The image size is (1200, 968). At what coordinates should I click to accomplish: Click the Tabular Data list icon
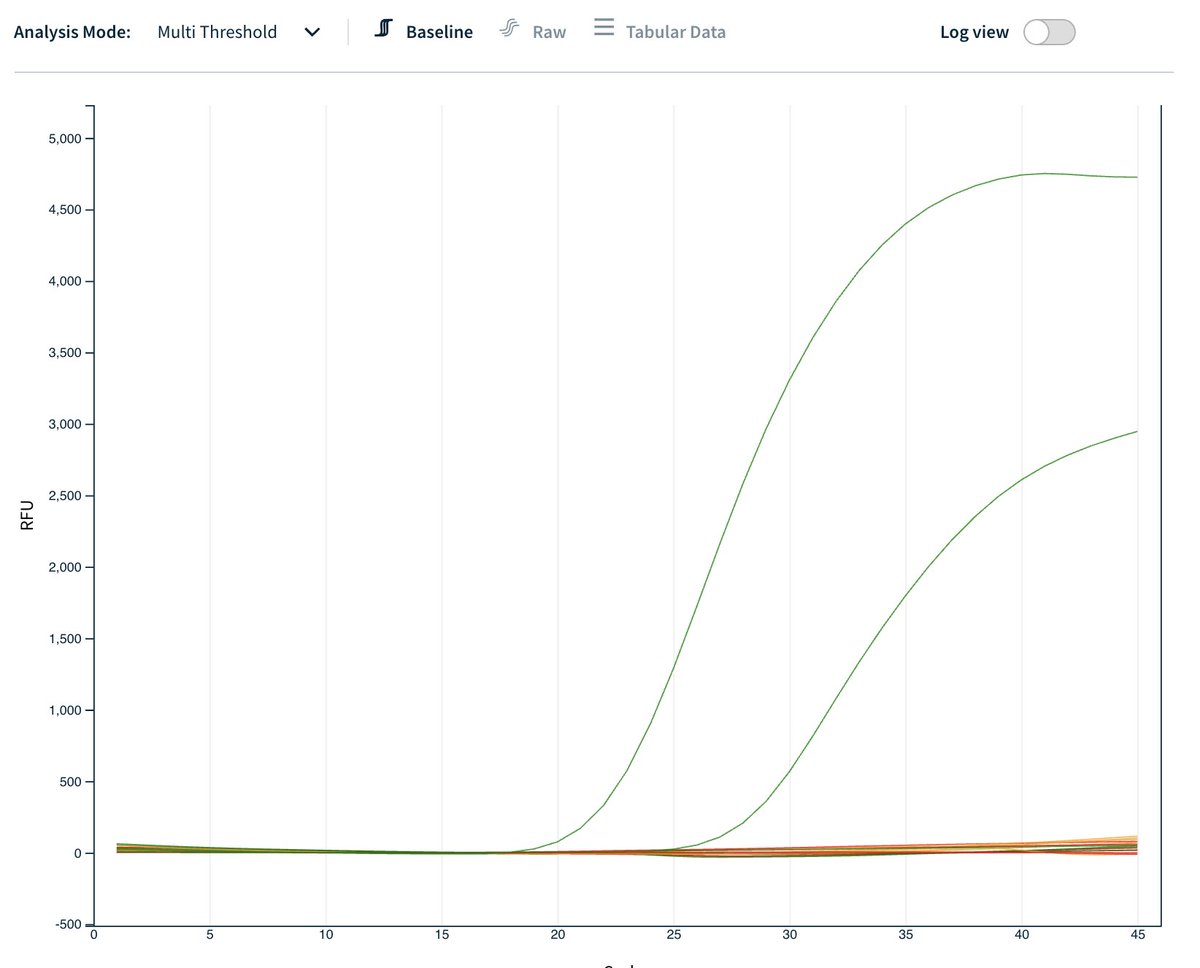click(604, 28)
